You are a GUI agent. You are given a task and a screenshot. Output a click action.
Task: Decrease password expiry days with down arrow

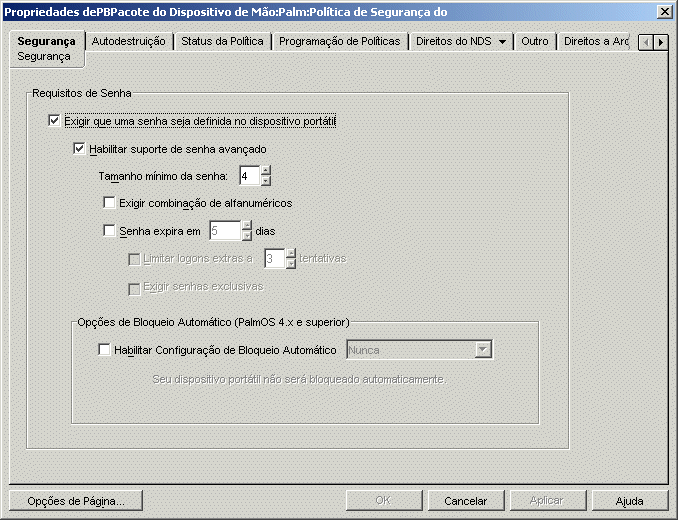tap(247, 236)
